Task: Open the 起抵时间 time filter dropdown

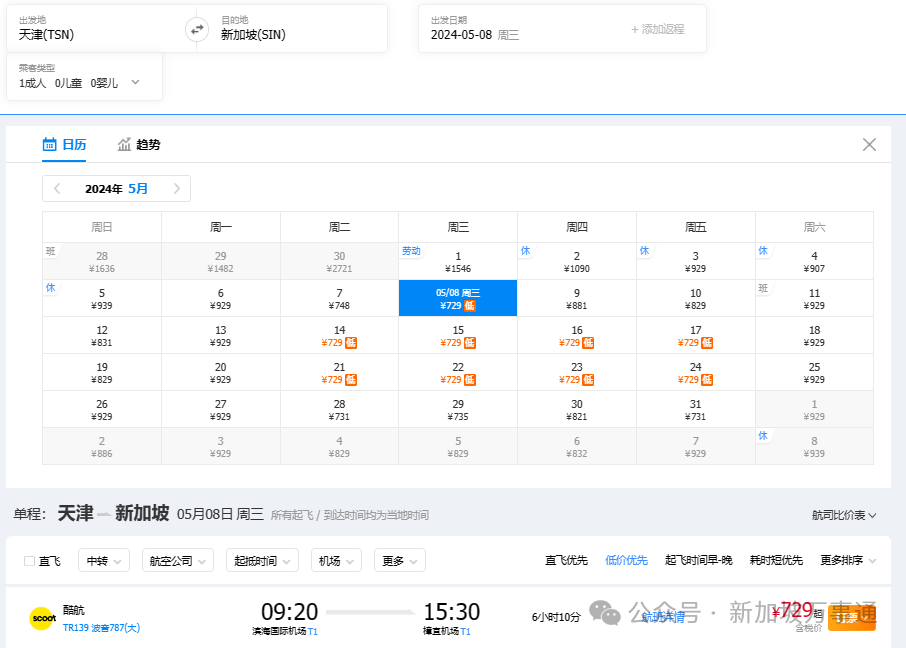Action: (262, 561)
